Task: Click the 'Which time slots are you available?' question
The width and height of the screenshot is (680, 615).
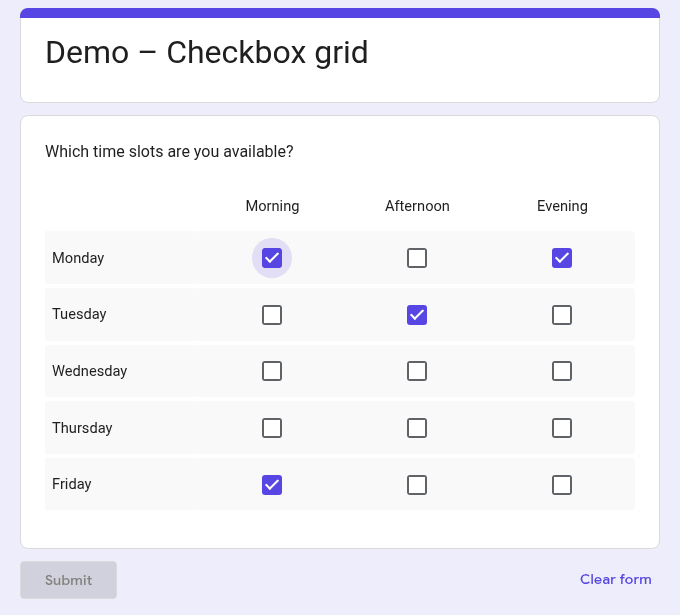Action: pyautogui.click(x=169, y=152)
